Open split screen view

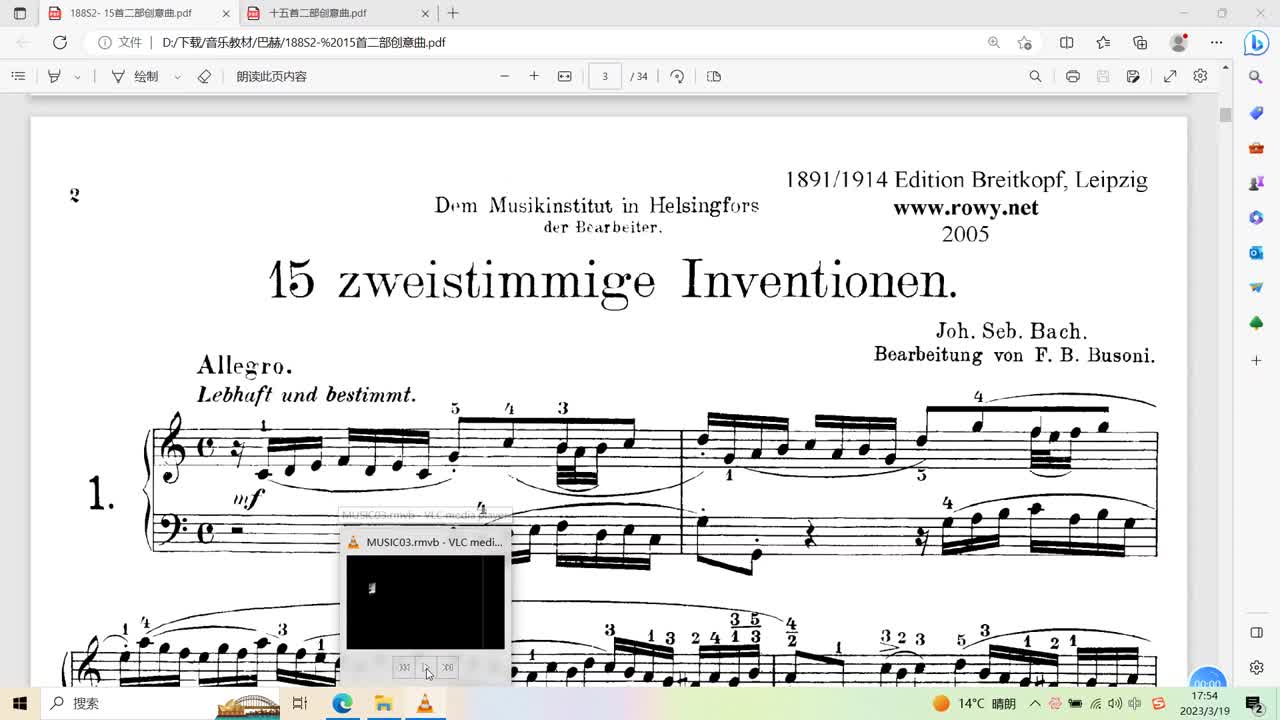1066,42
